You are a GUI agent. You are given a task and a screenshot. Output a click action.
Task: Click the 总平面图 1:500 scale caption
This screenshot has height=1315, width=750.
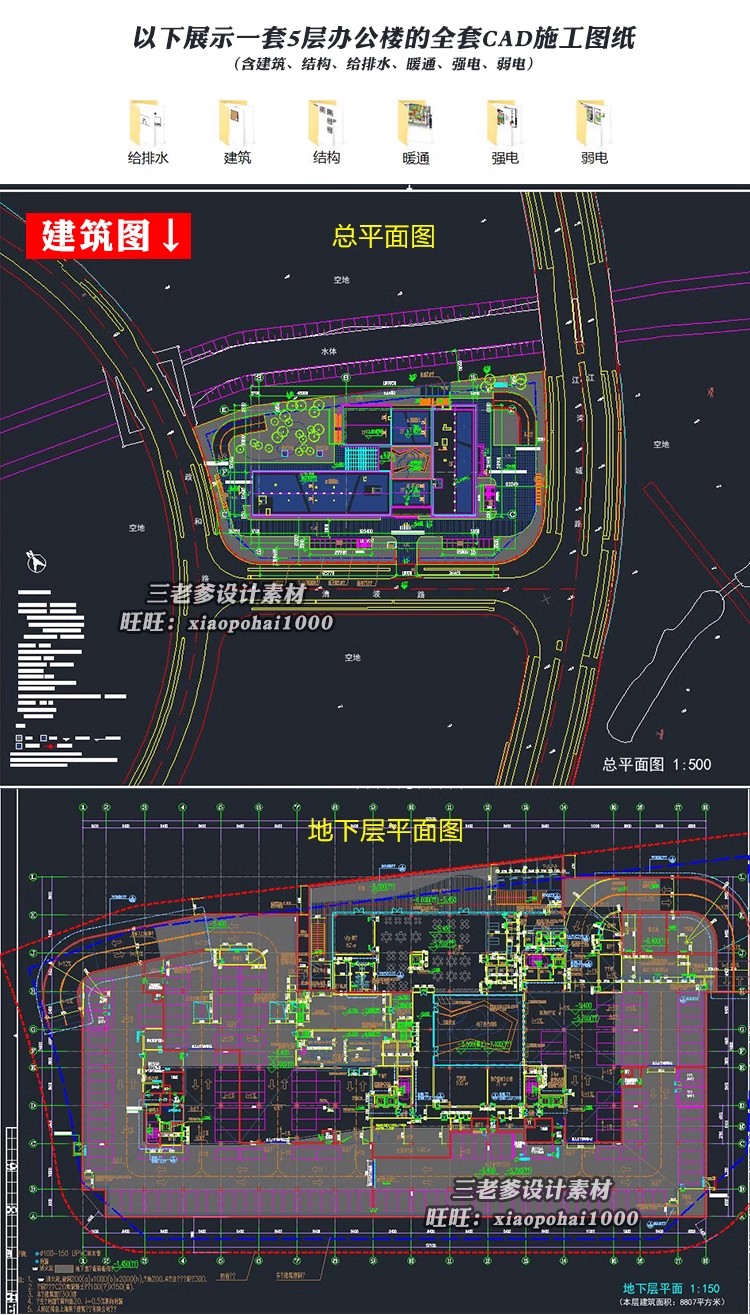click(x=657, y=765)
